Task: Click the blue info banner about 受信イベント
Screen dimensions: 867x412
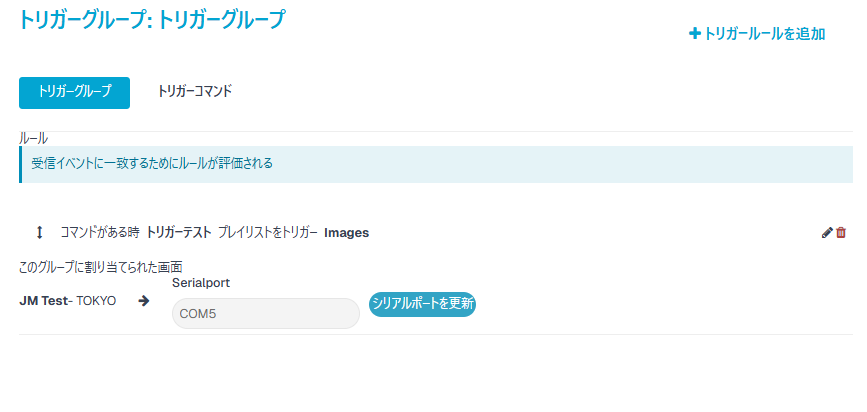Action: click(x=436, y=164)
